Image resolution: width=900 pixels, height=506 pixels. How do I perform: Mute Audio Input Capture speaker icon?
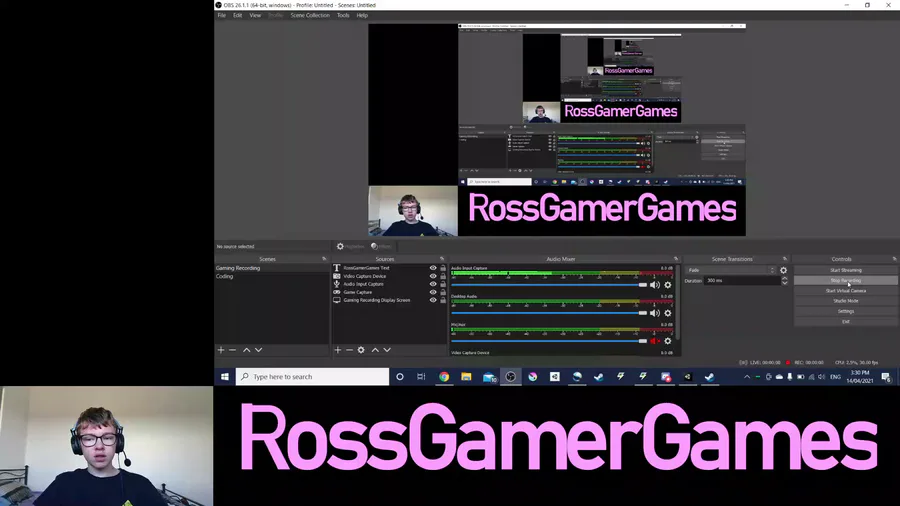[655, 285]
